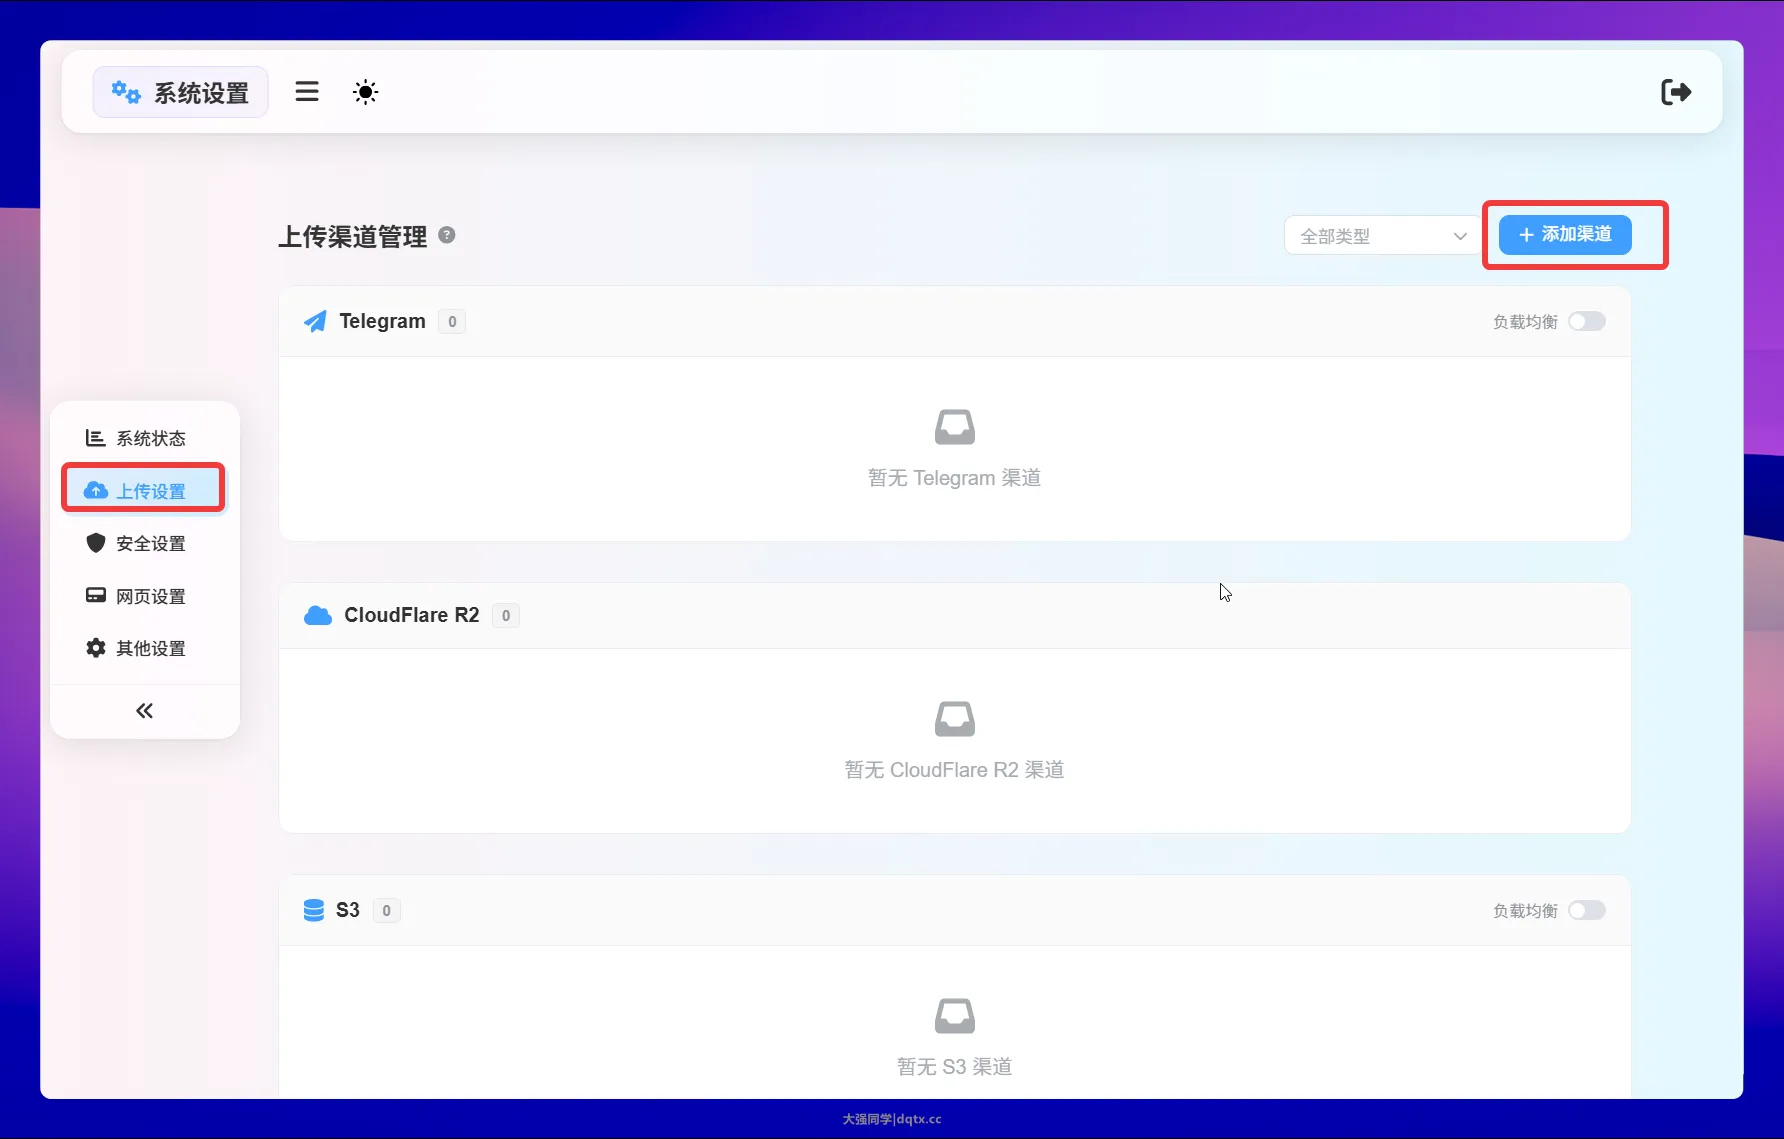Collapse sidebar with double chevron
Viewport: 1784px width, 1139px height.
click(x=144, y=711)
